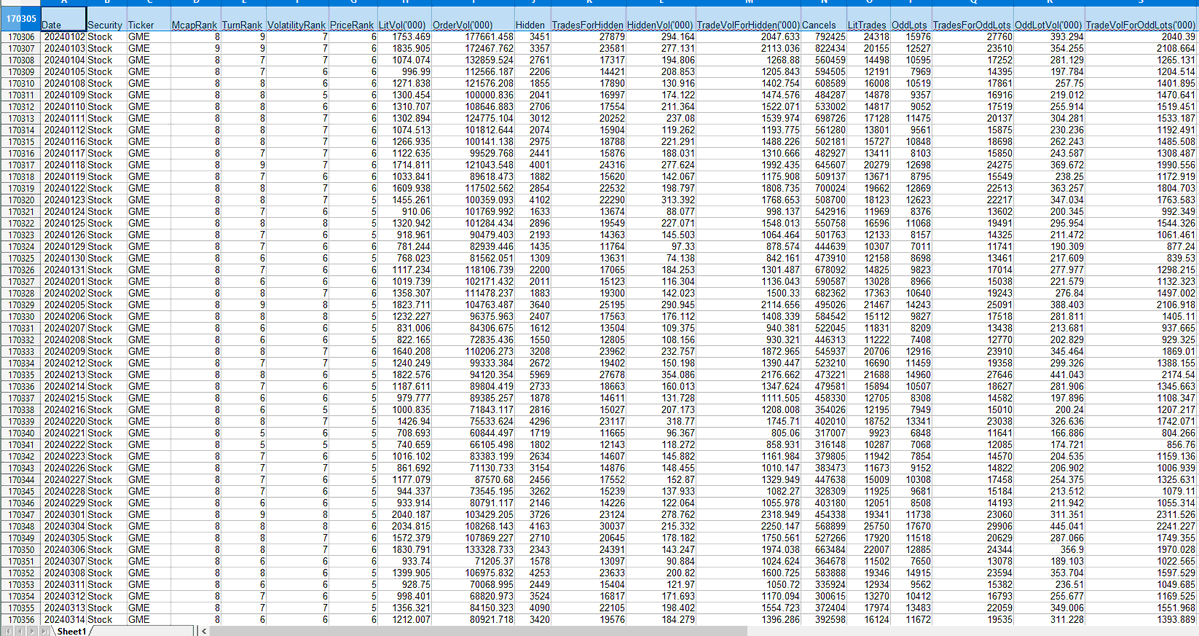Open the Sheet1 tab

pos(68,630)
